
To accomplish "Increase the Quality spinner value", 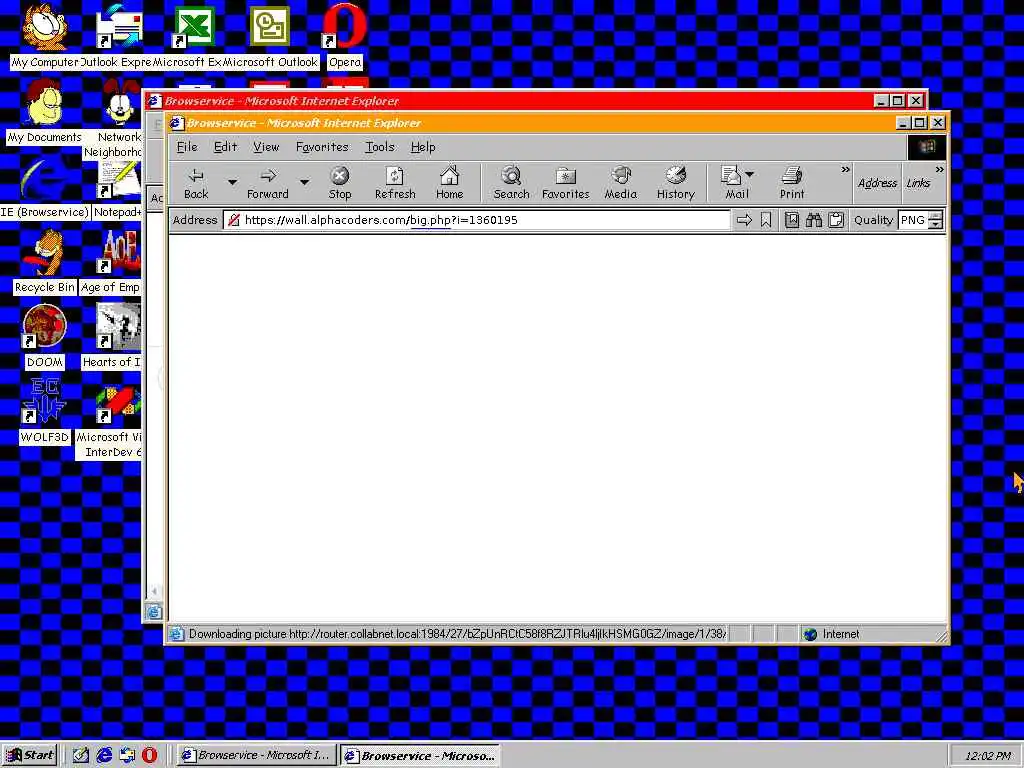I will 936,216.
